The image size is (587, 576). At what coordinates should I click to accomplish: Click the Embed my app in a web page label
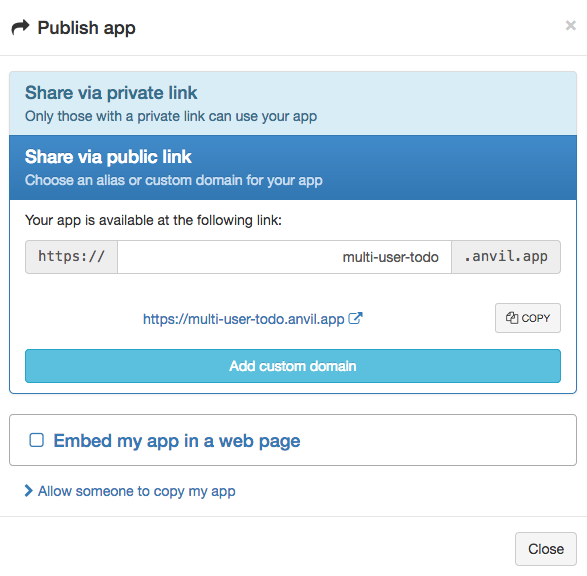(x=177, y=441)
